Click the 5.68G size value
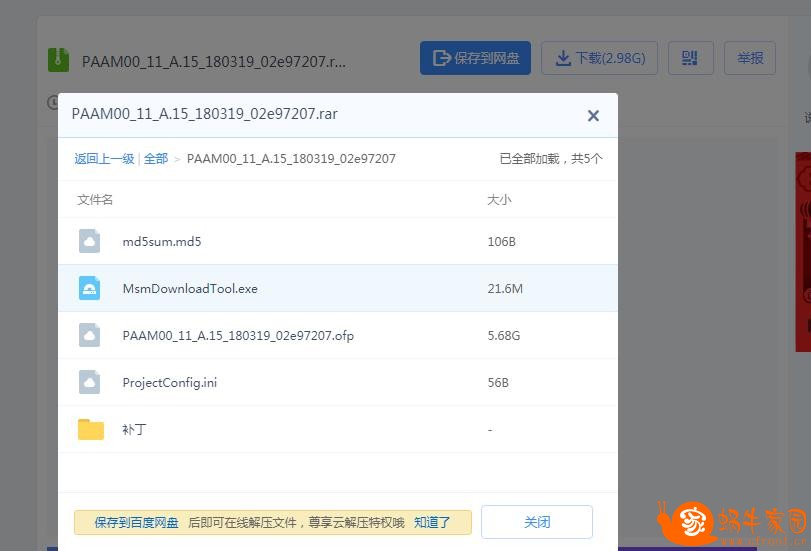This screenshot has height=551, width=811. point(504,336)
